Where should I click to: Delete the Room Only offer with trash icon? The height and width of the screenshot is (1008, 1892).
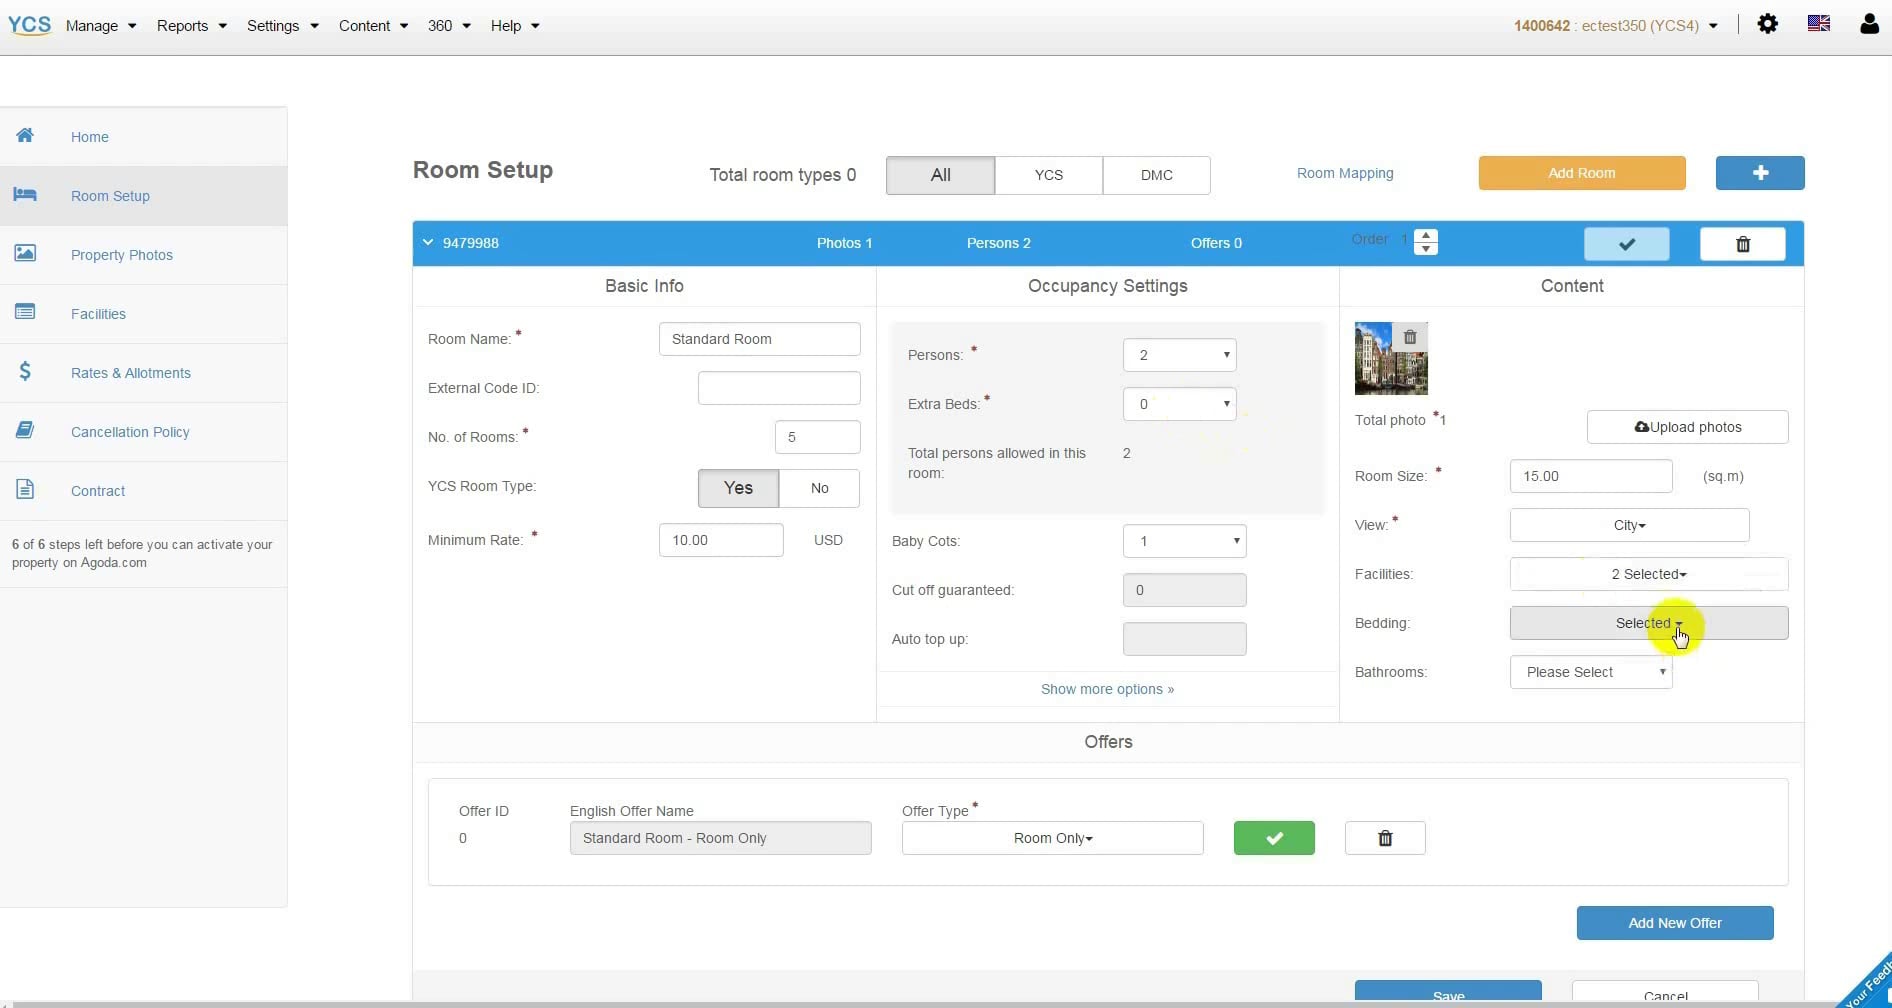point(1385,838)
